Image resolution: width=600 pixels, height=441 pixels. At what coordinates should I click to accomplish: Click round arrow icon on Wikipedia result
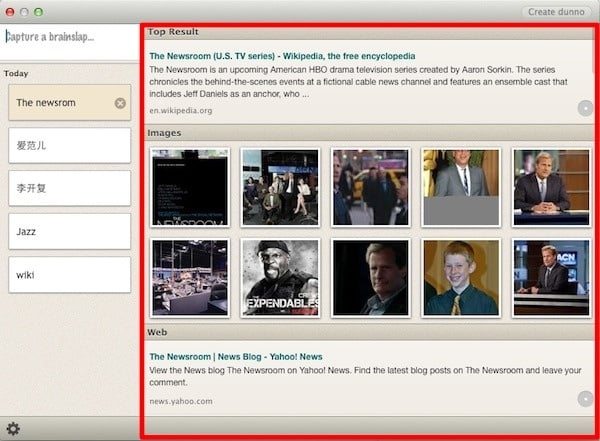(585, 108)
